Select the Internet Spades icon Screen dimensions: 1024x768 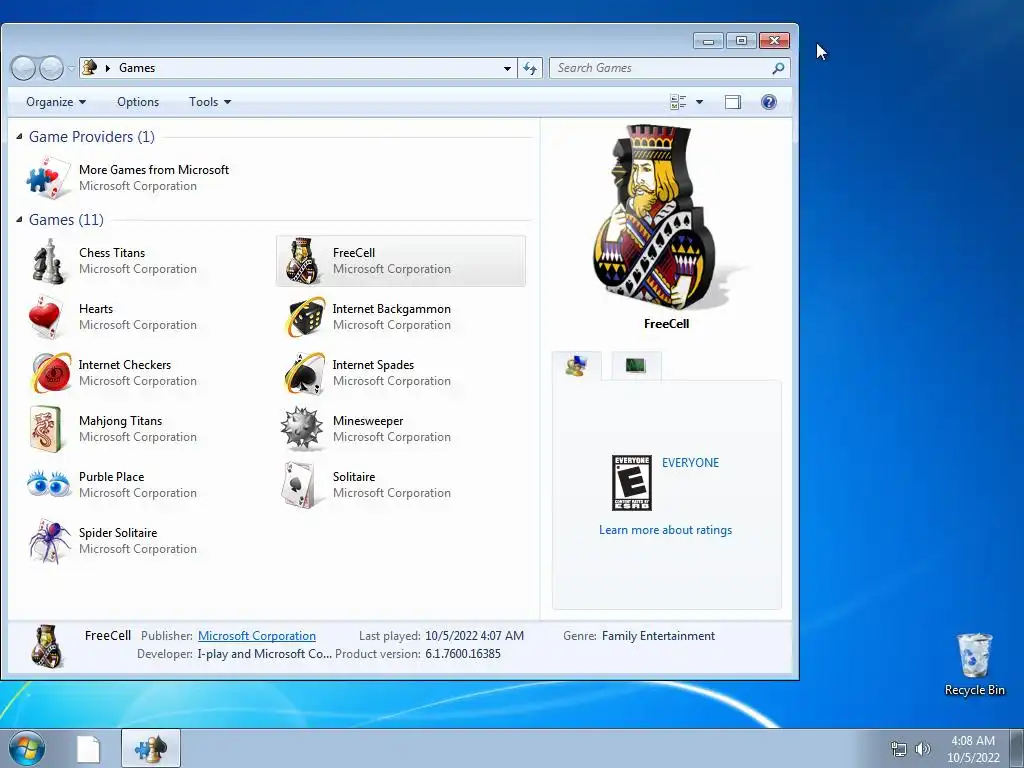[x=304, y=373]
